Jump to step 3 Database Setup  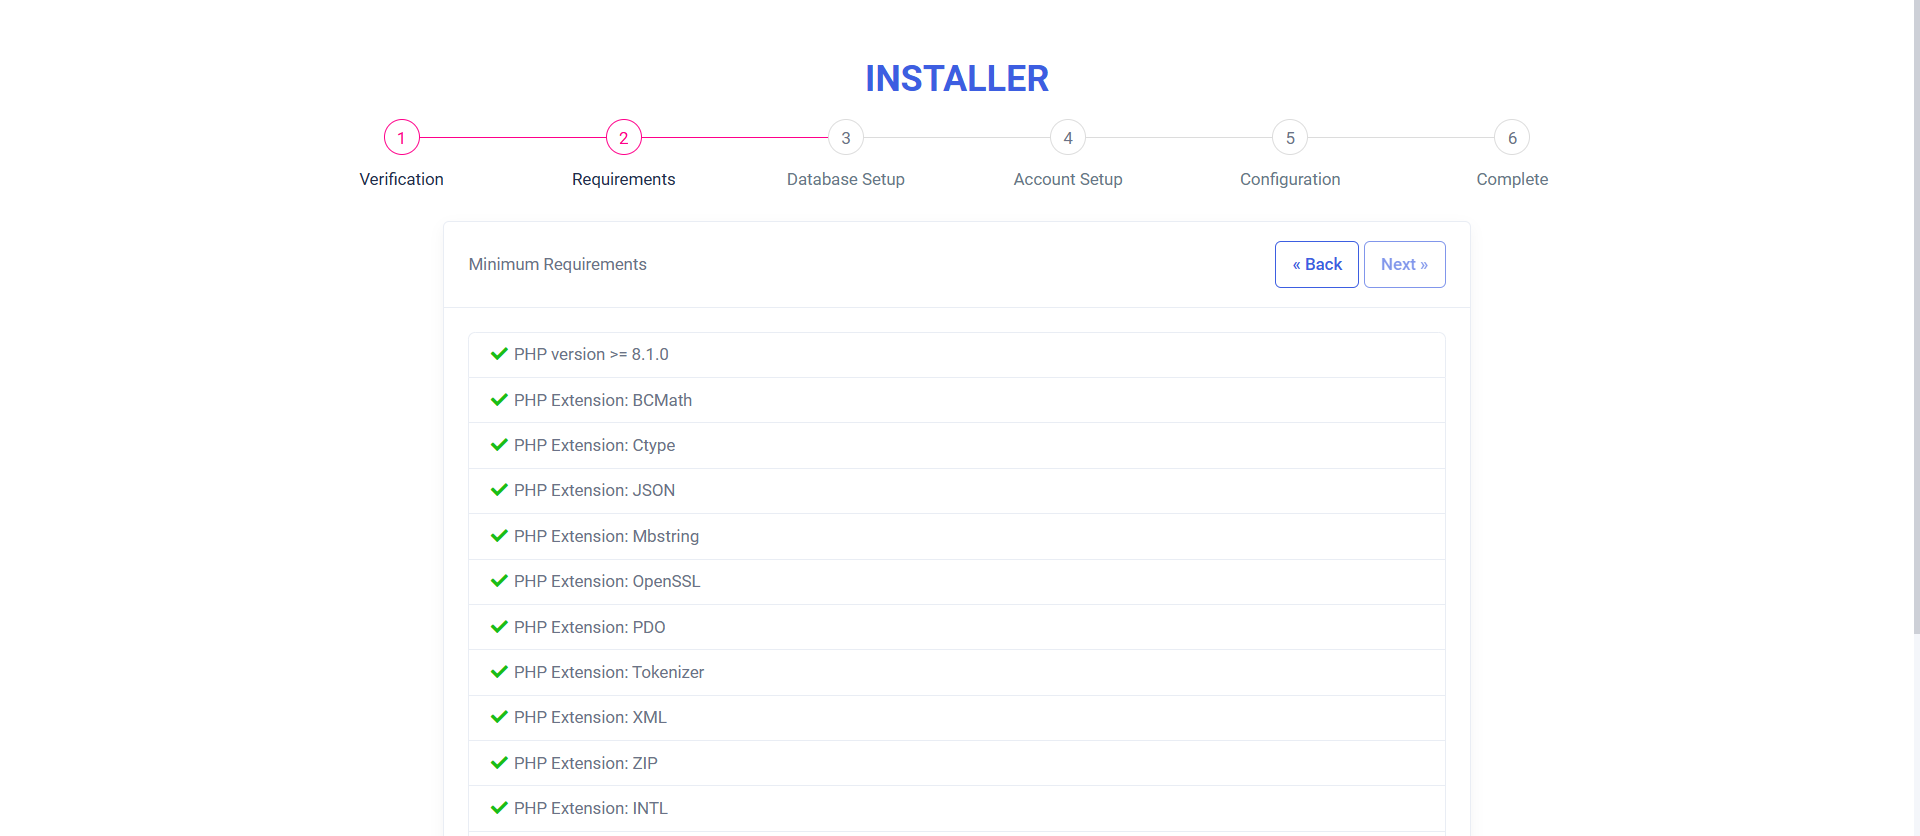846,138
